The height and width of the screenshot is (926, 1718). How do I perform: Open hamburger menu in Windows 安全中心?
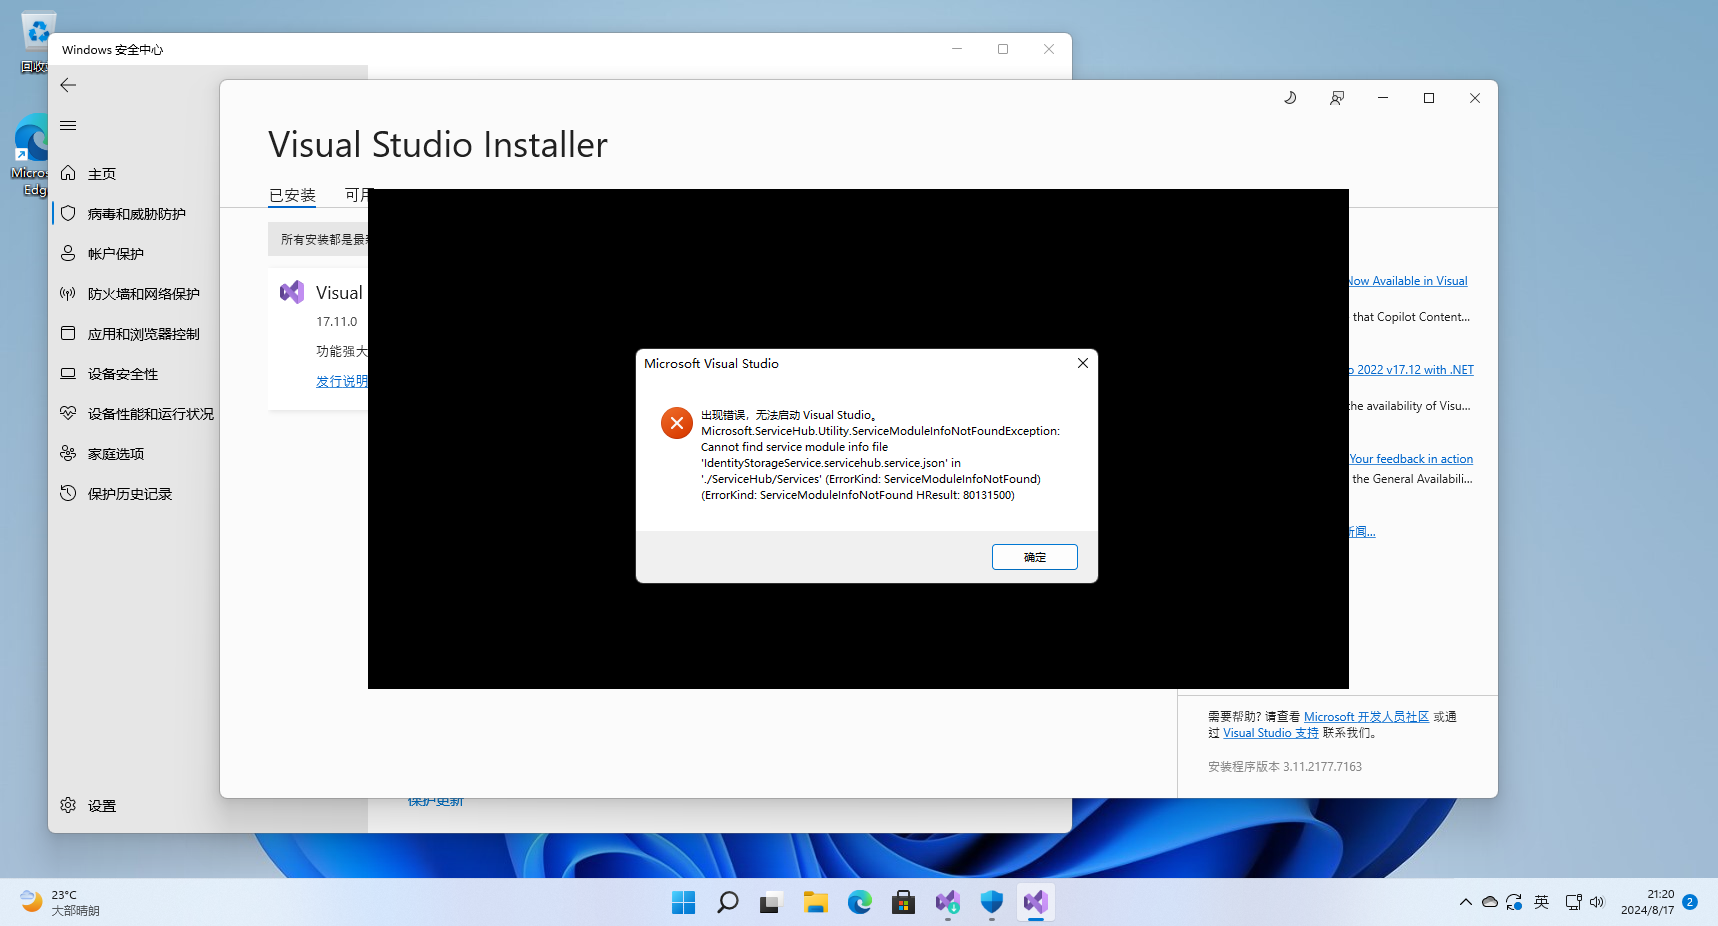pyautogui.click(x=68, y=125)
